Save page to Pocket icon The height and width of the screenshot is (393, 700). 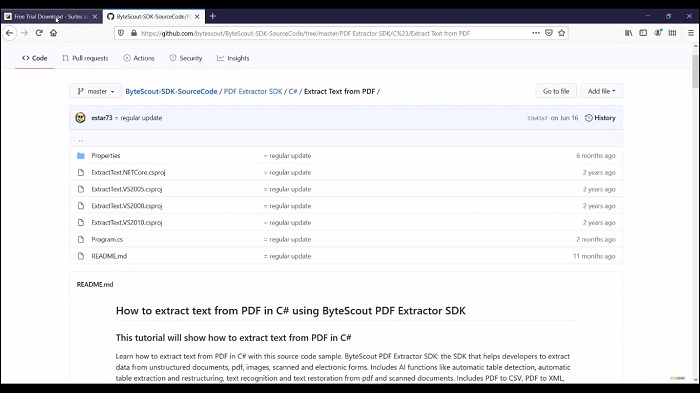pos(549,33)
